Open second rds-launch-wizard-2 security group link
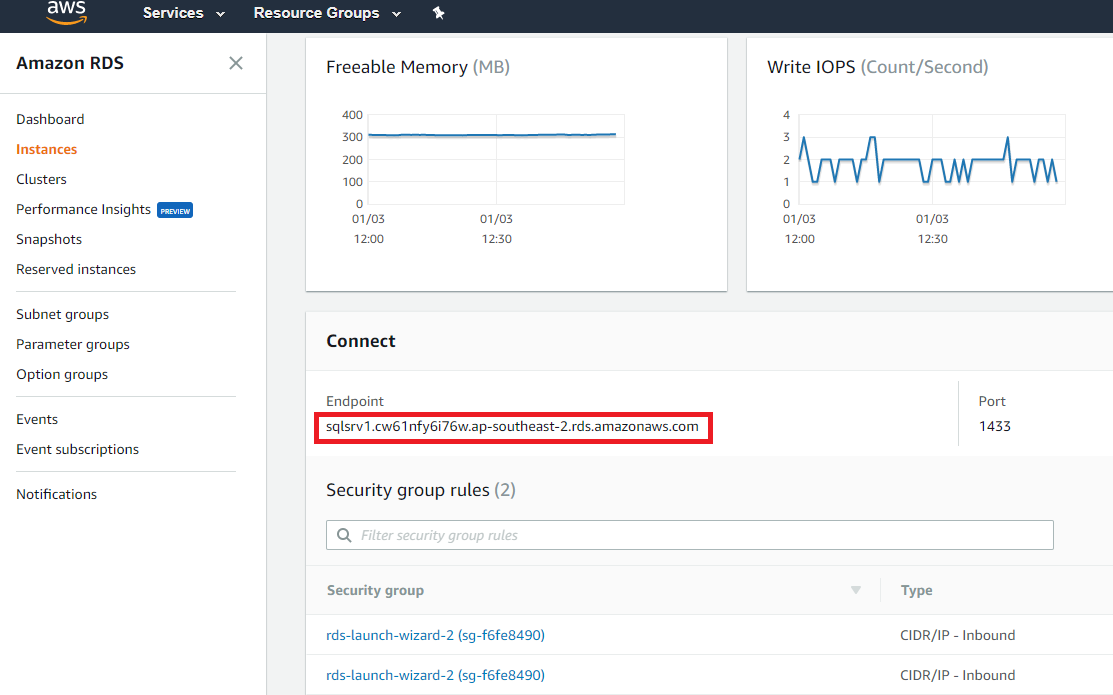Image resolution: width=1113 pixels, height=695 pixels. [x=435, y=675]
